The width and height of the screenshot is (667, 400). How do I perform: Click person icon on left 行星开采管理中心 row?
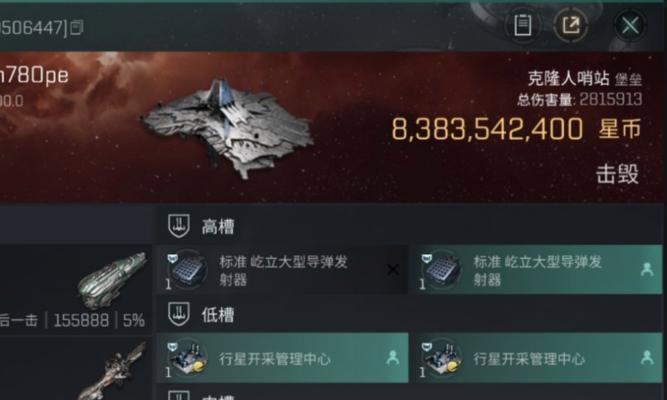pos(393,358)
